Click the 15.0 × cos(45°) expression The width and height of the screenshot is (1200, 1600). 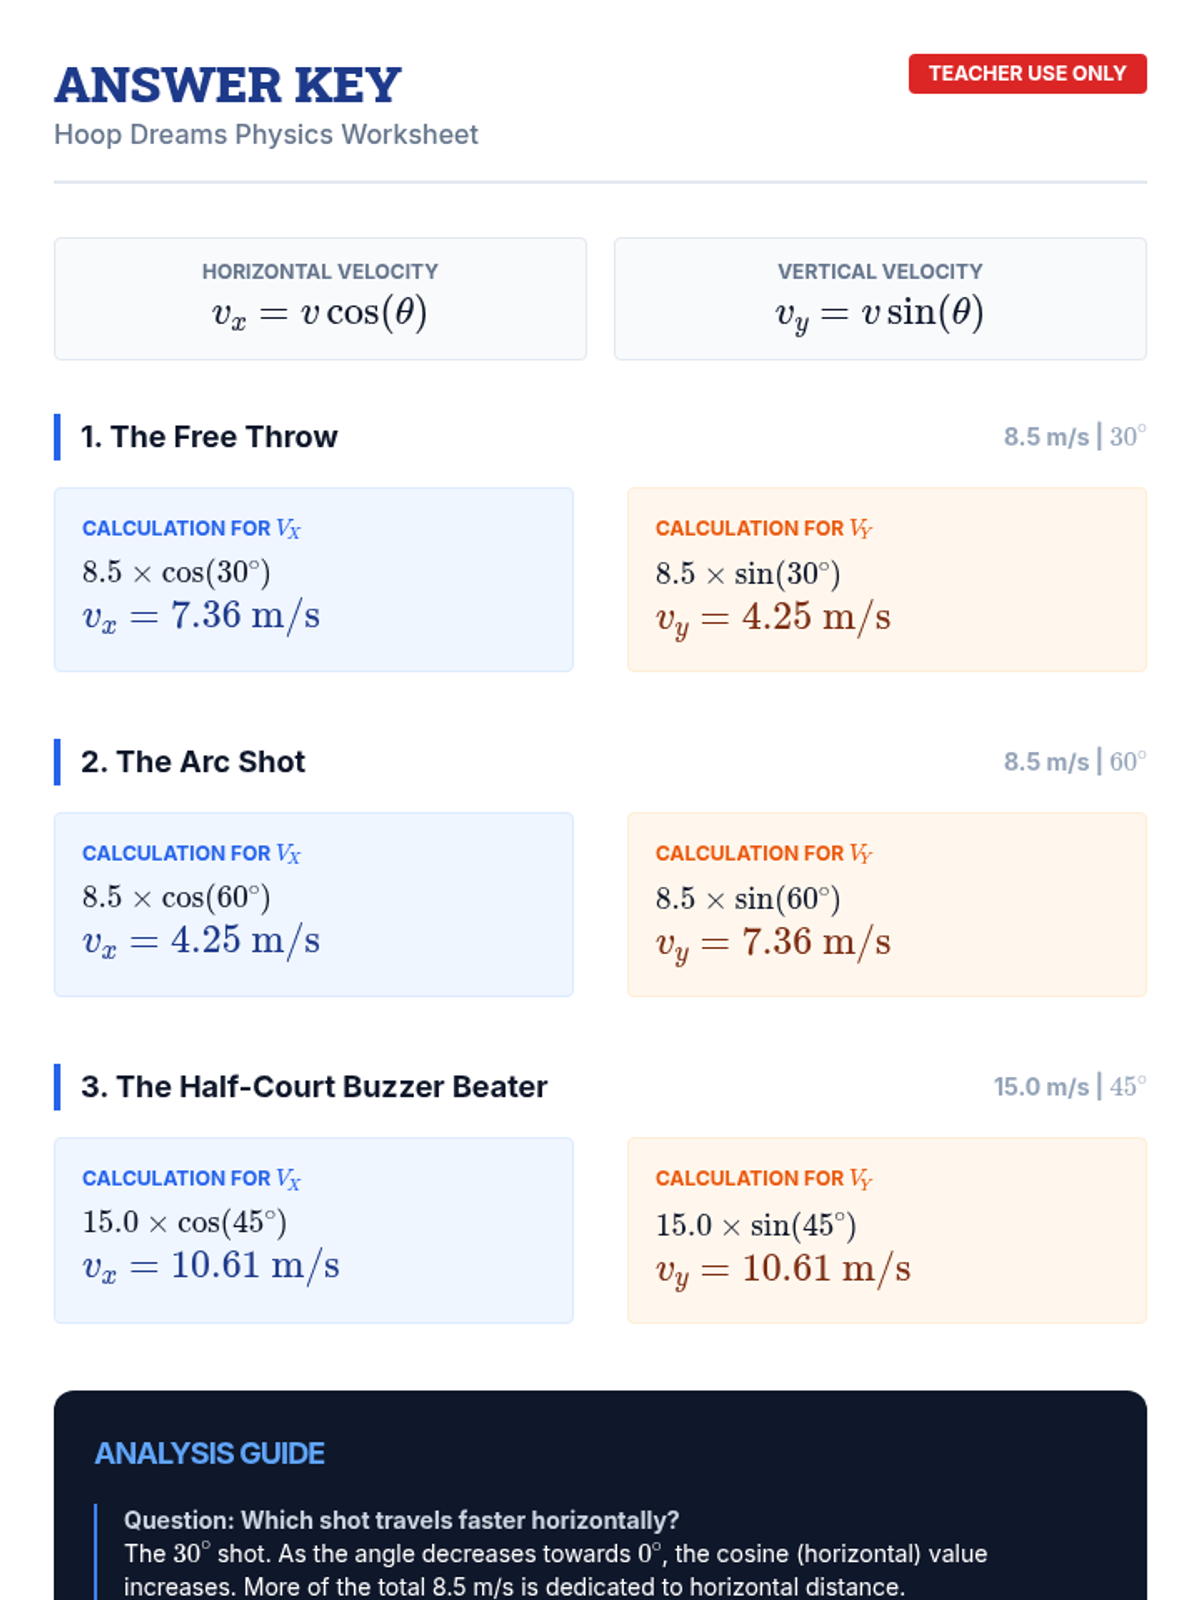[x=184, y=1222]
